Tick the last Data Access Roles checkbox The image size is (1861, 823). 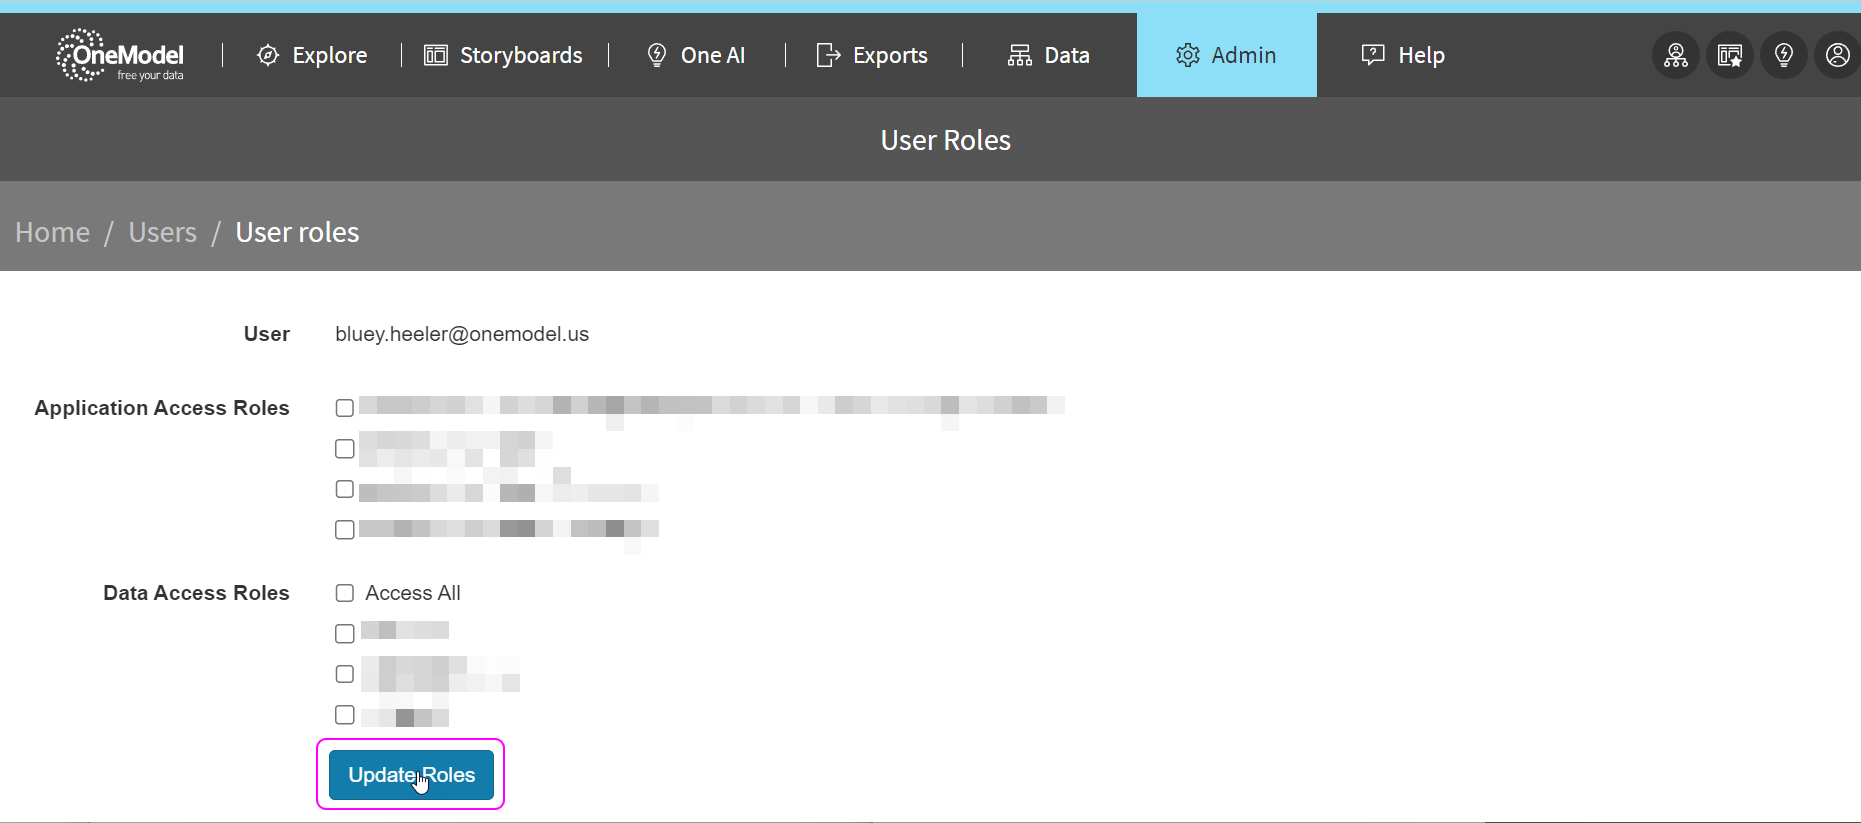click(x=345, y=714)
